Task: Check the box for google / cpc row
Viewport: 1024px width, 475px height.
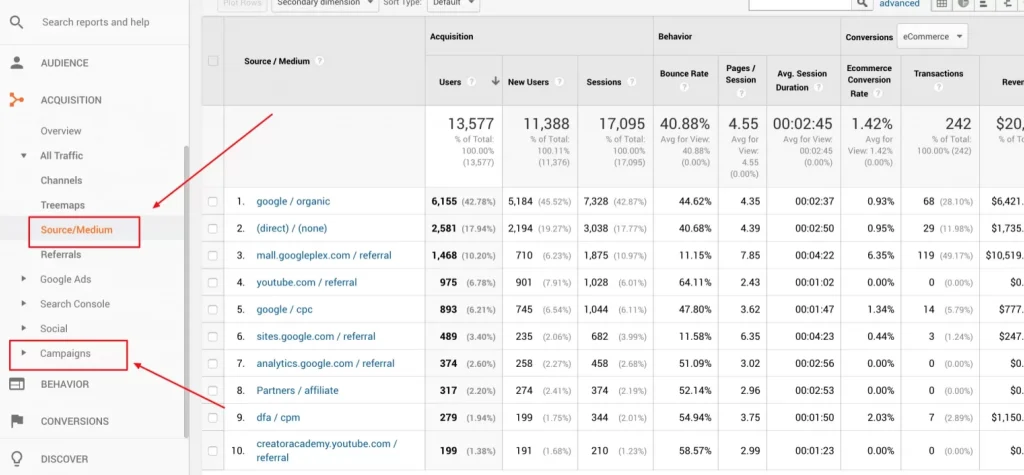Action: (x=212, y=310)
